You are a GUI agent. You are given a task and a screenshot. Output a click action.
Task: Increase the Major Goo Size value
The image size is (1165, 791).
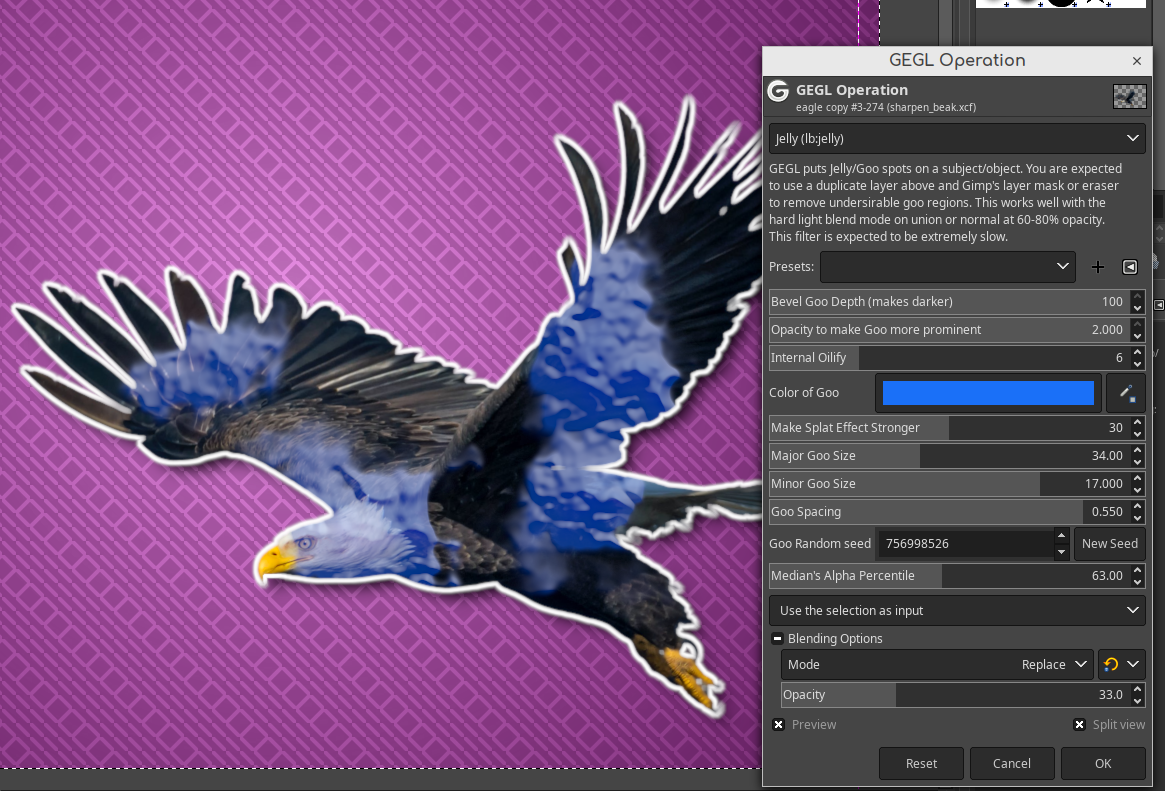coord(1138,451)
